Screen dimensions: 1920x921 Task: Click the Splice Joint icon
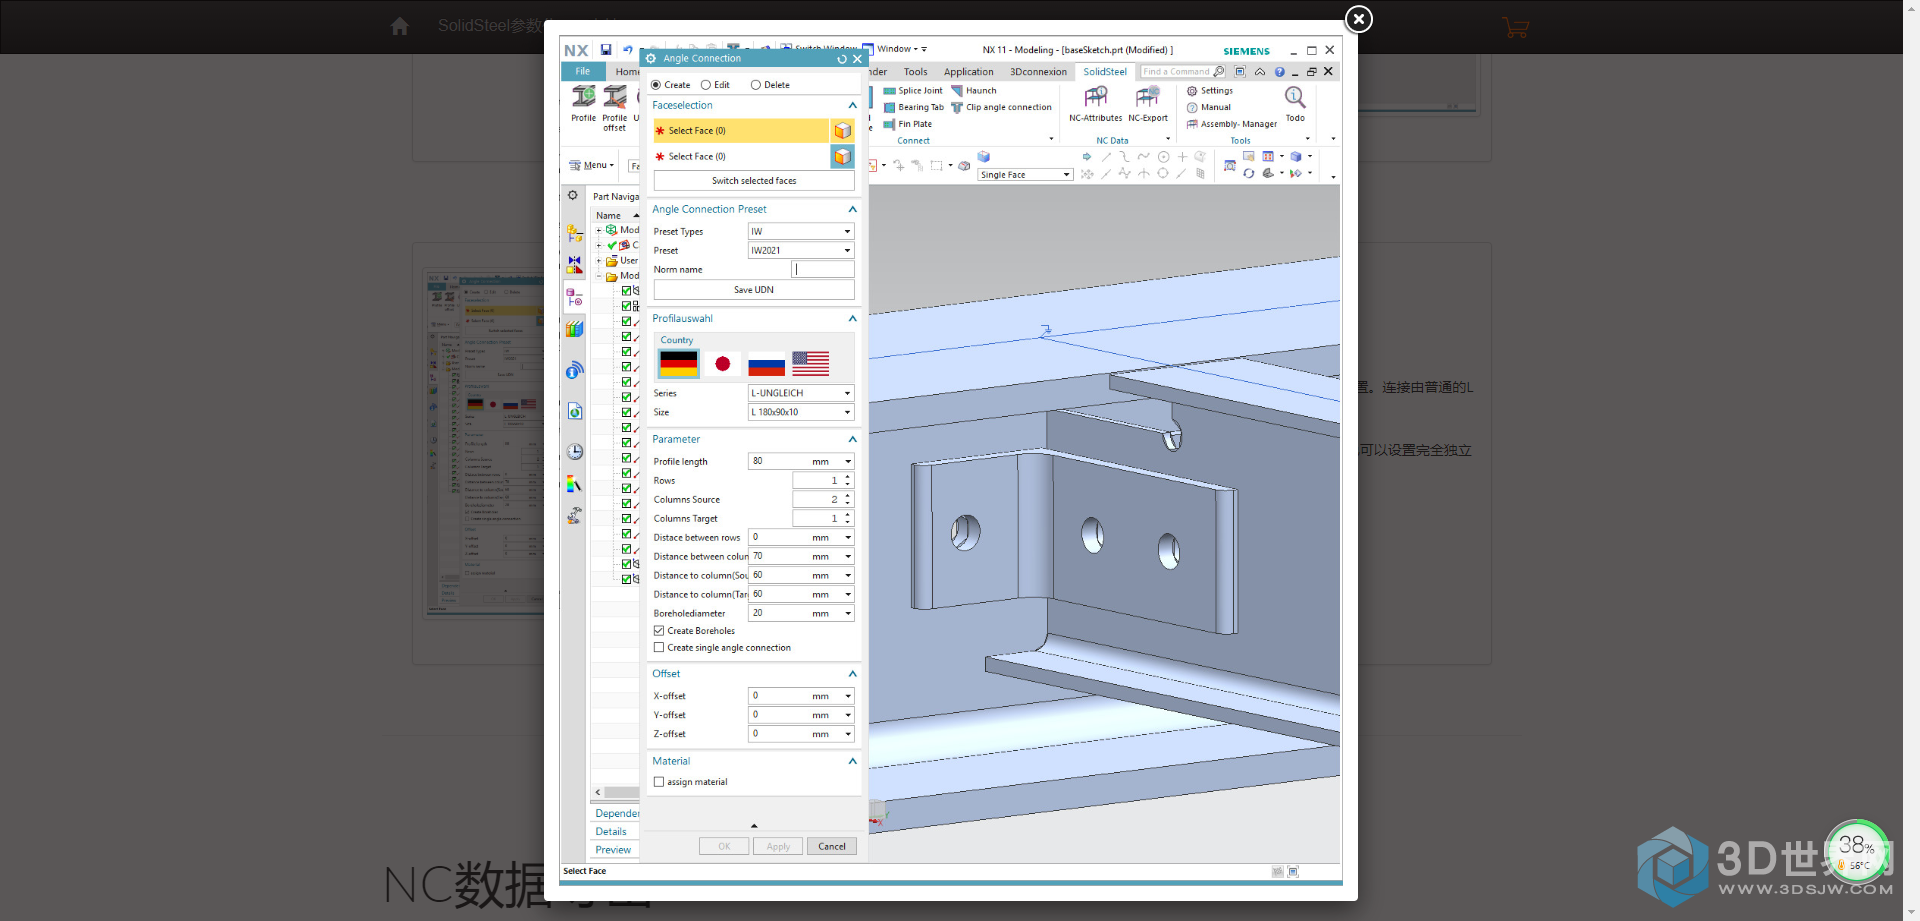(890, 91)
